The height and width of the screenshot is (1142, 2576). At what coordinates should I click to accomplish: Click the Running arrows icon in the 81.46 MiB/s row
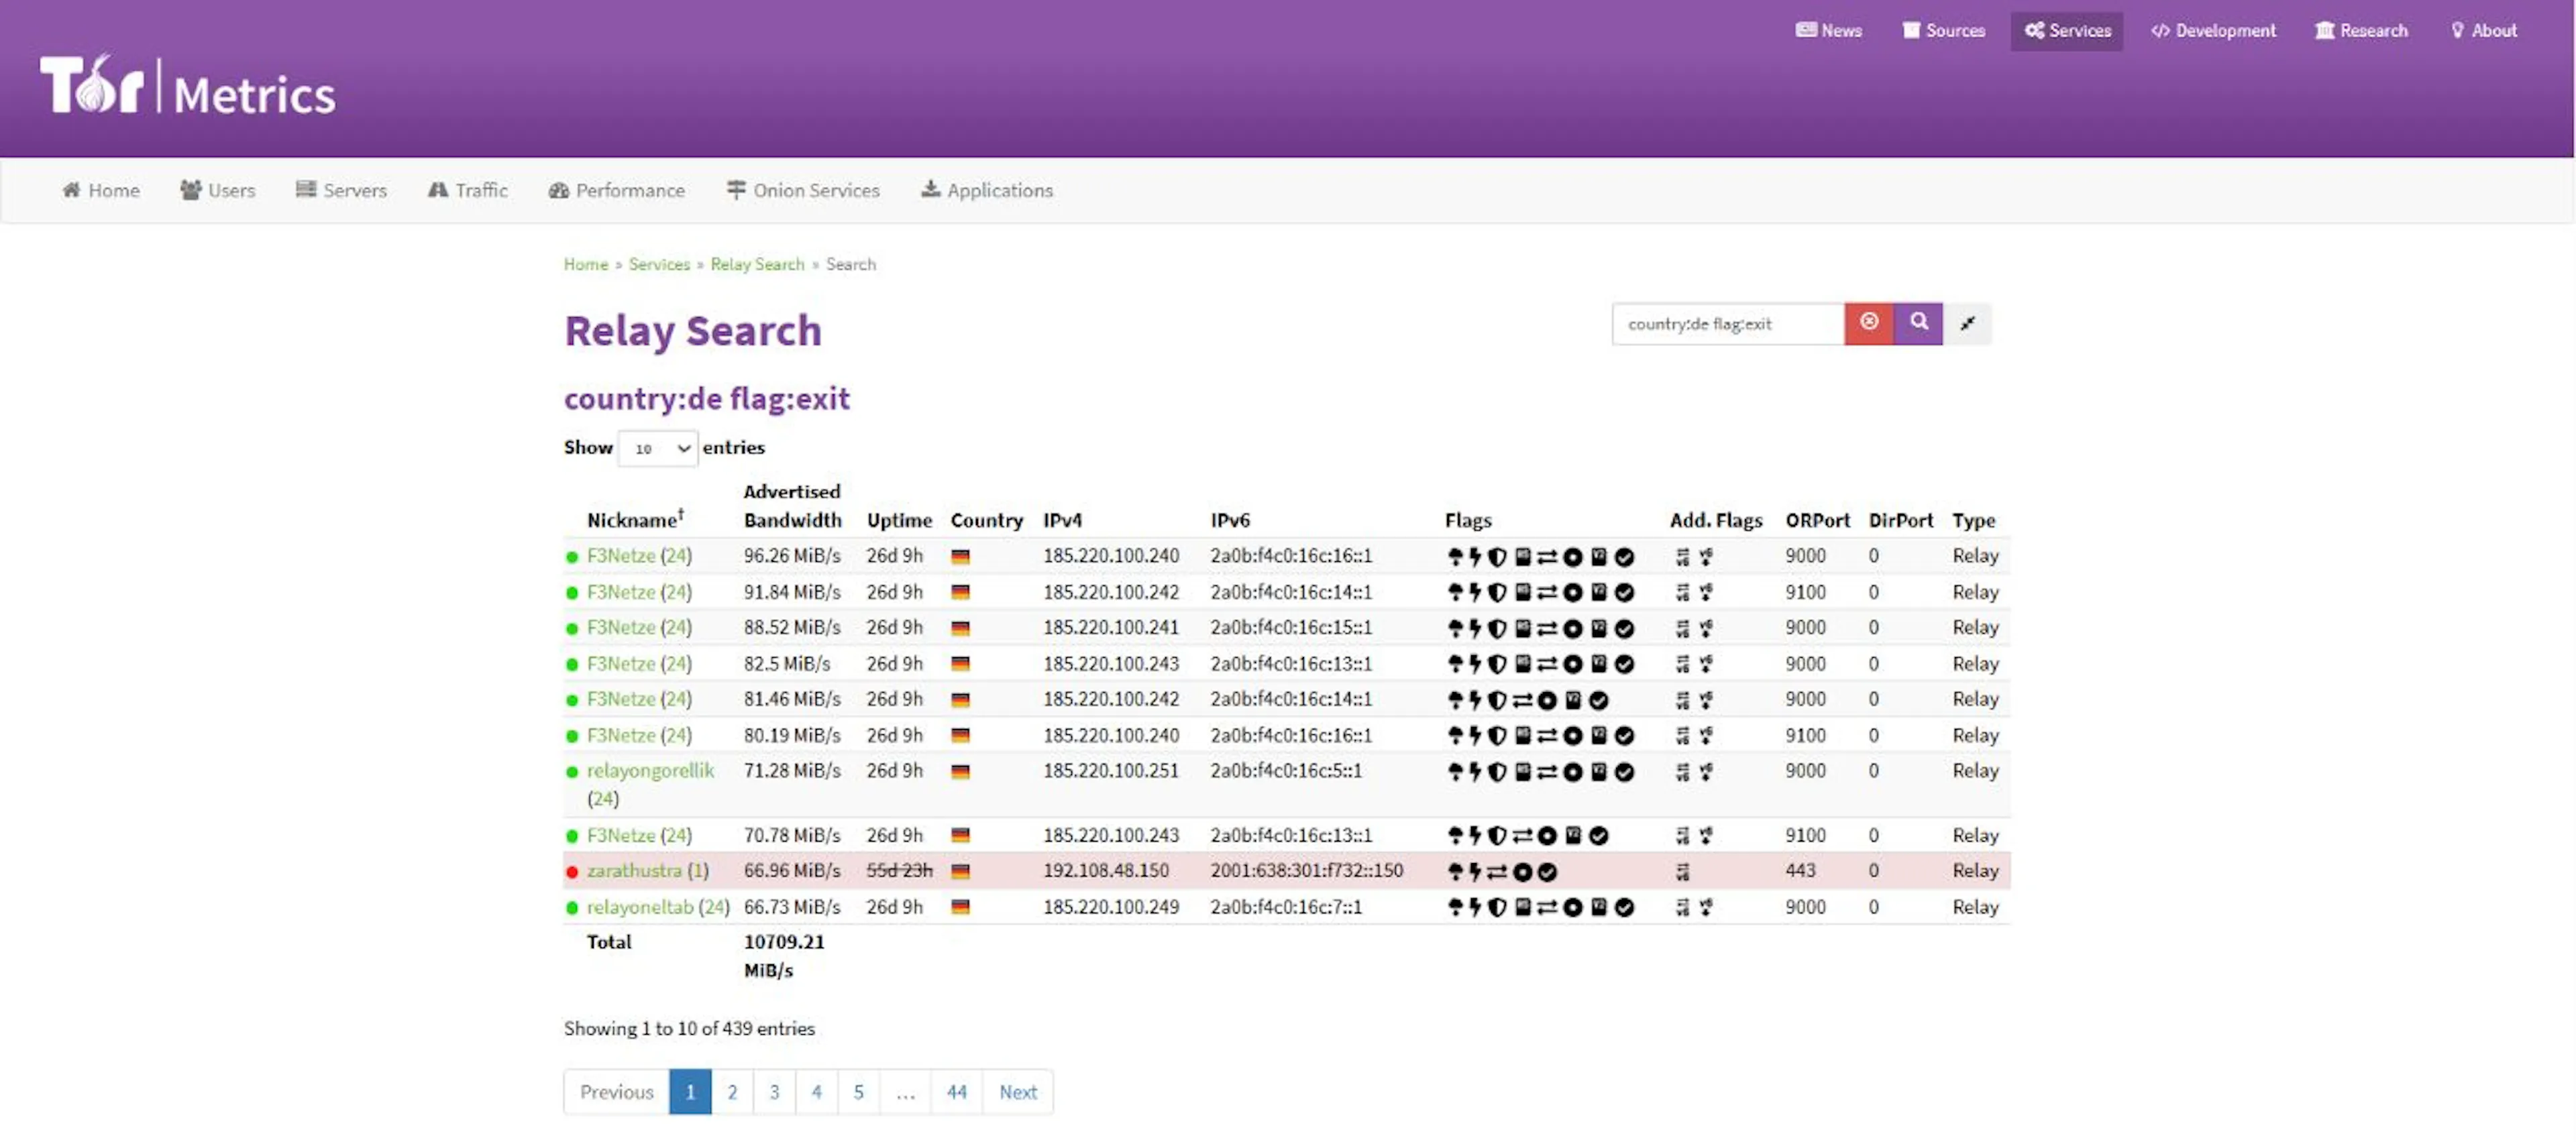pyautogui.click(x=1522, y=700)
